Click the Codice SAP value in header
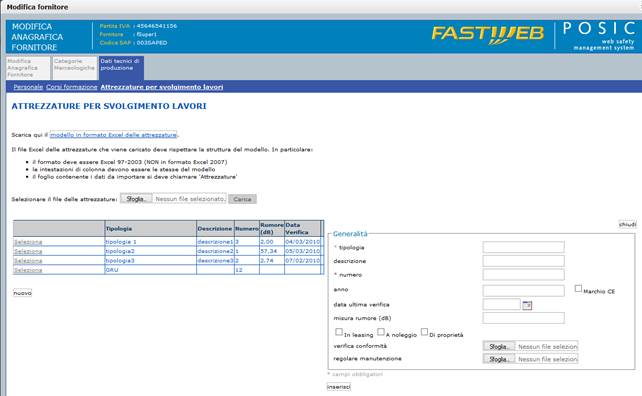Viewport: 642px width, 396px height. (x=152, y=43)
